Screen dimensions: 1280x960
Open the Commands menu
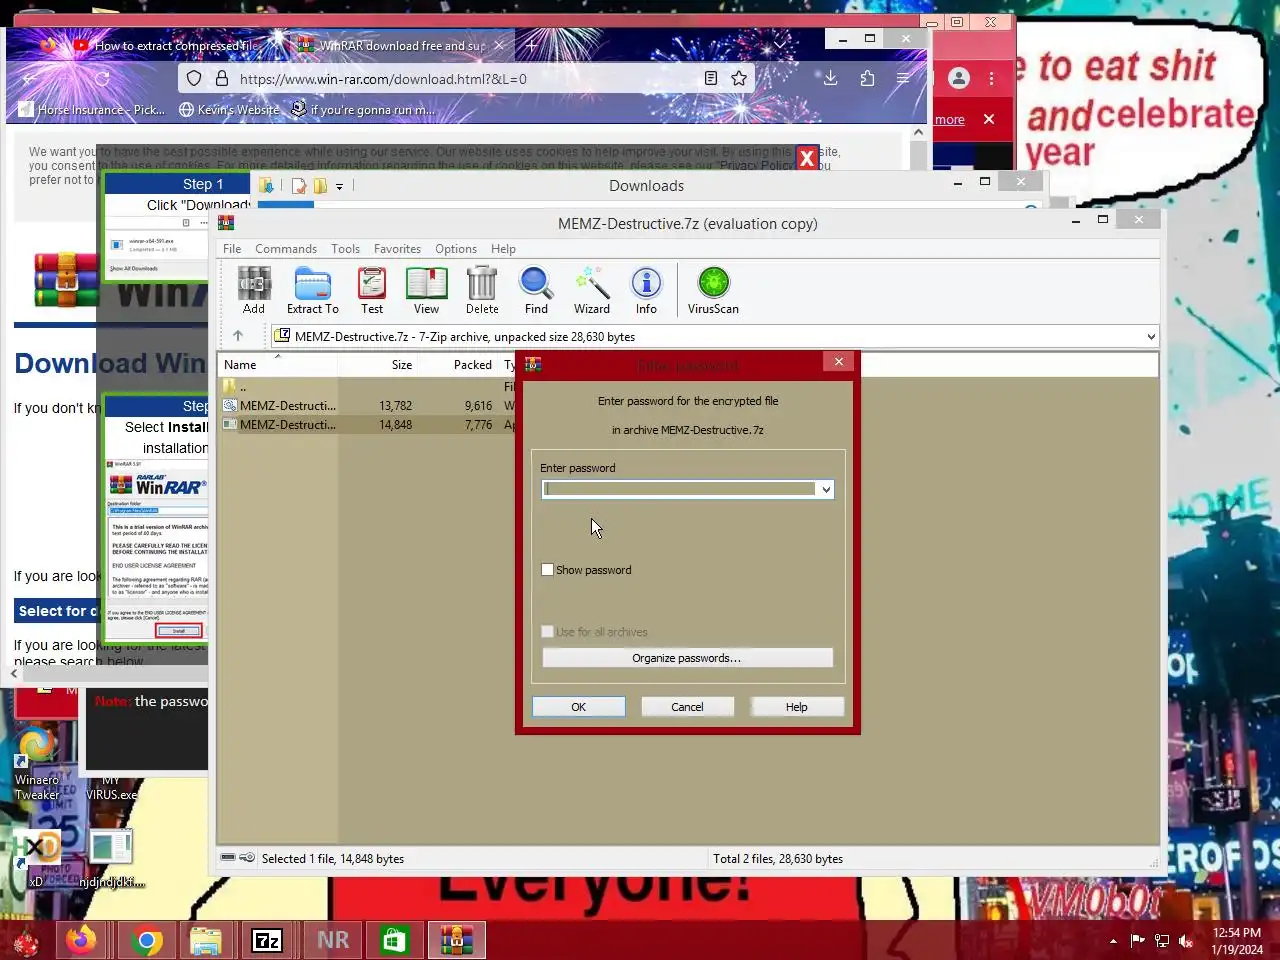click(x=286, y=249)
